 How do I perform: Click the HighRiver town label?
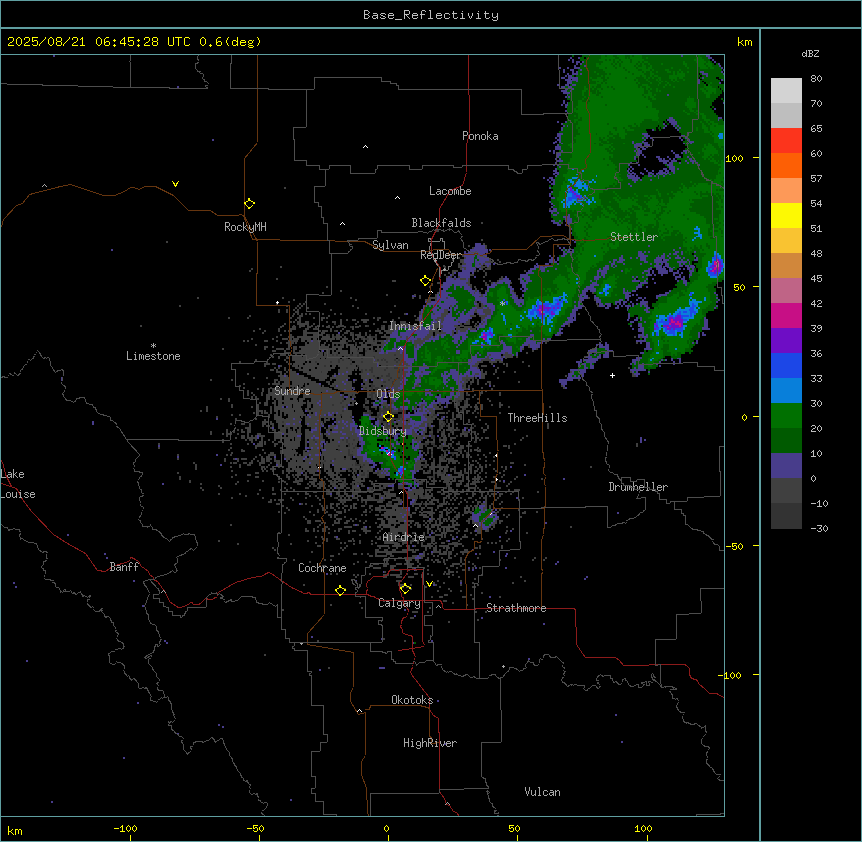point(430,743)
